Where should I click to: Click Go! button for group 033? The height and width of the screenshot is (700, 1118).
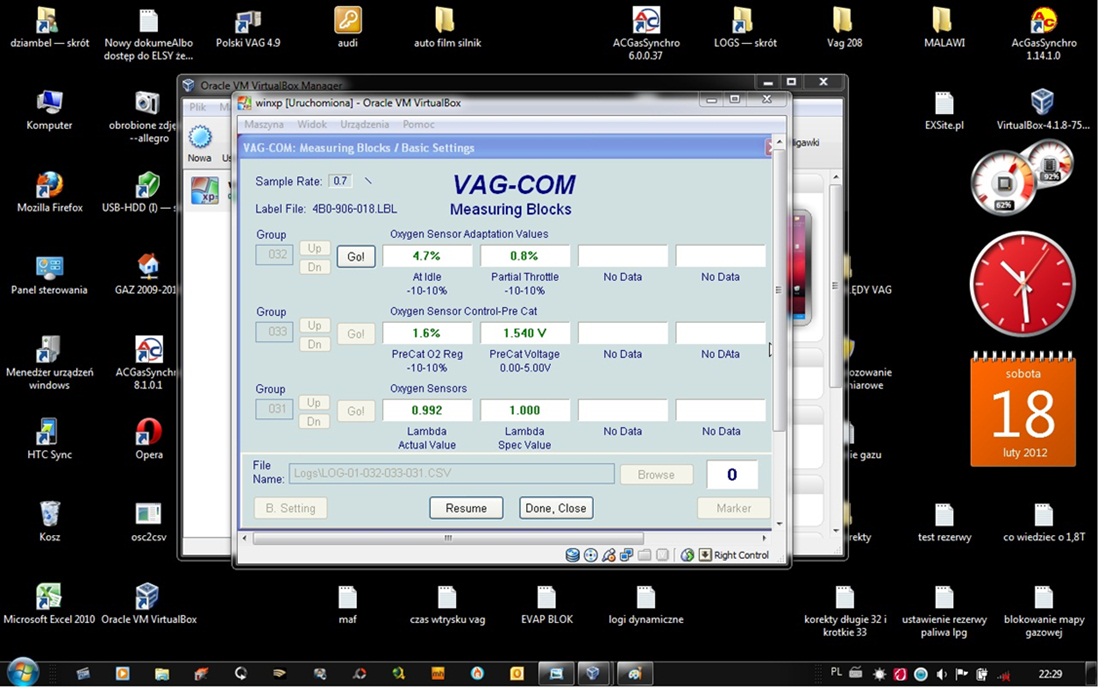pos(356,334)
